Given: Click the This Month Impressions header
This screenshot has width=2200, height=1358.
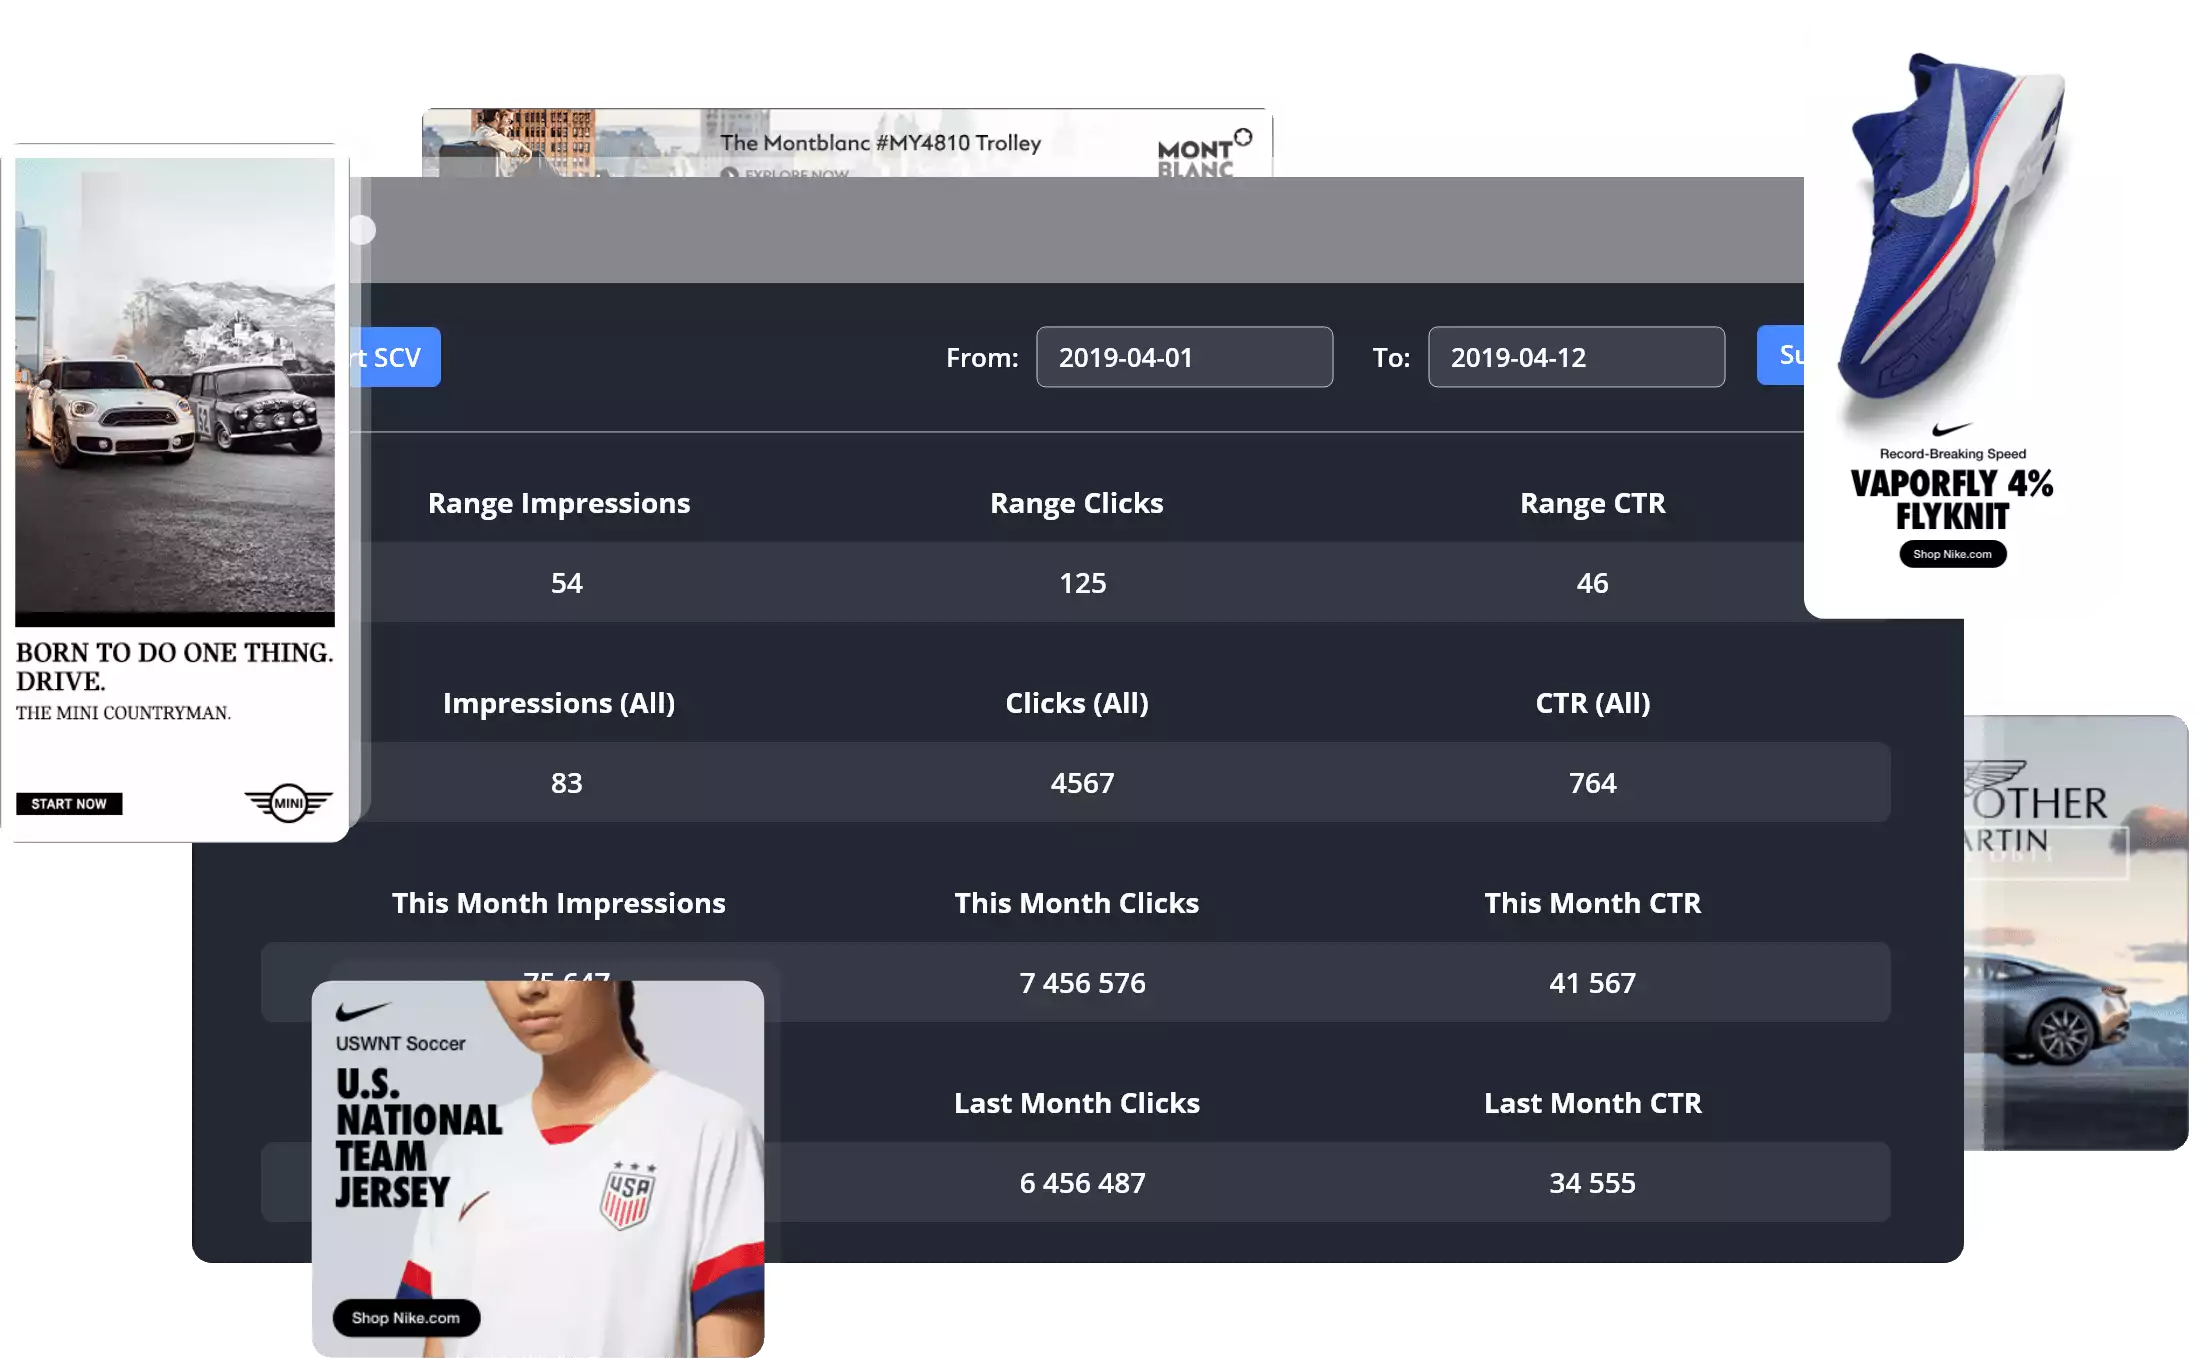Looking at the screenshot, I should [559, 903].
